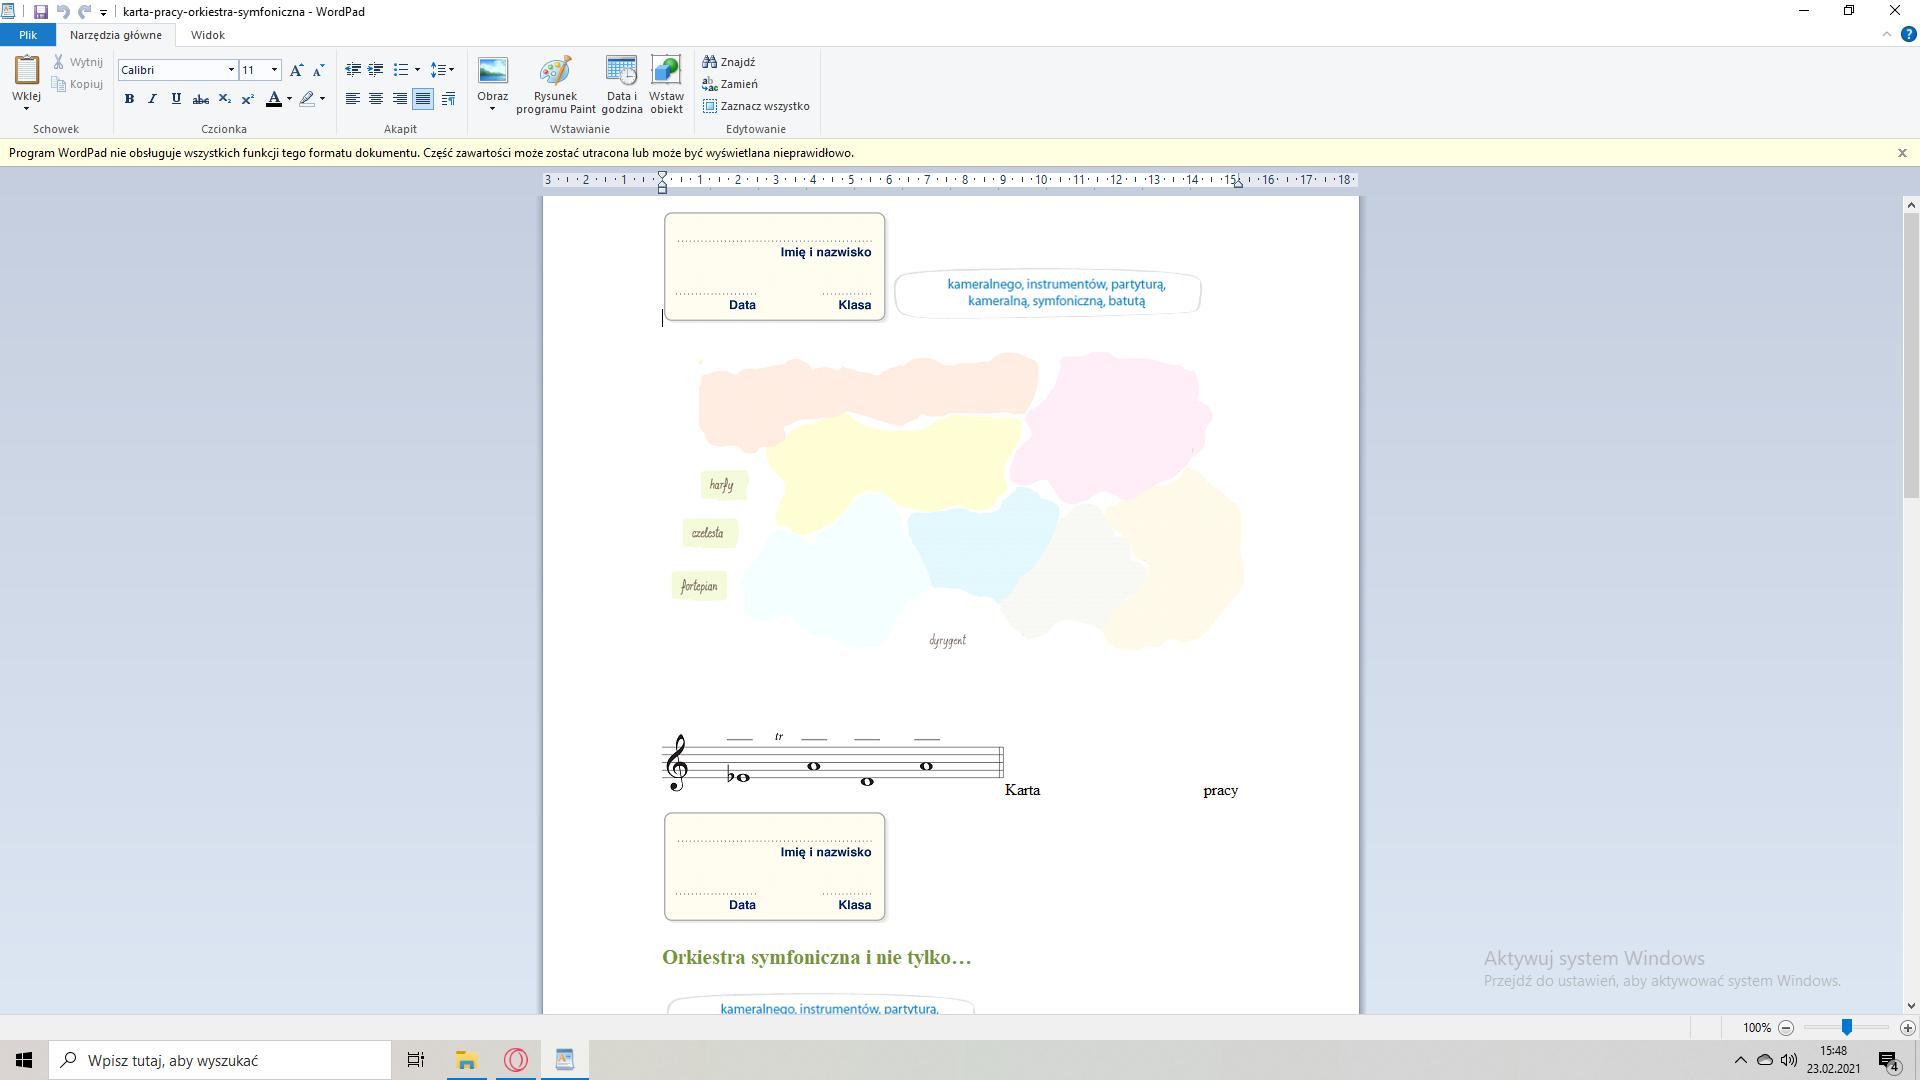Center align the text

tap(376, 98)
